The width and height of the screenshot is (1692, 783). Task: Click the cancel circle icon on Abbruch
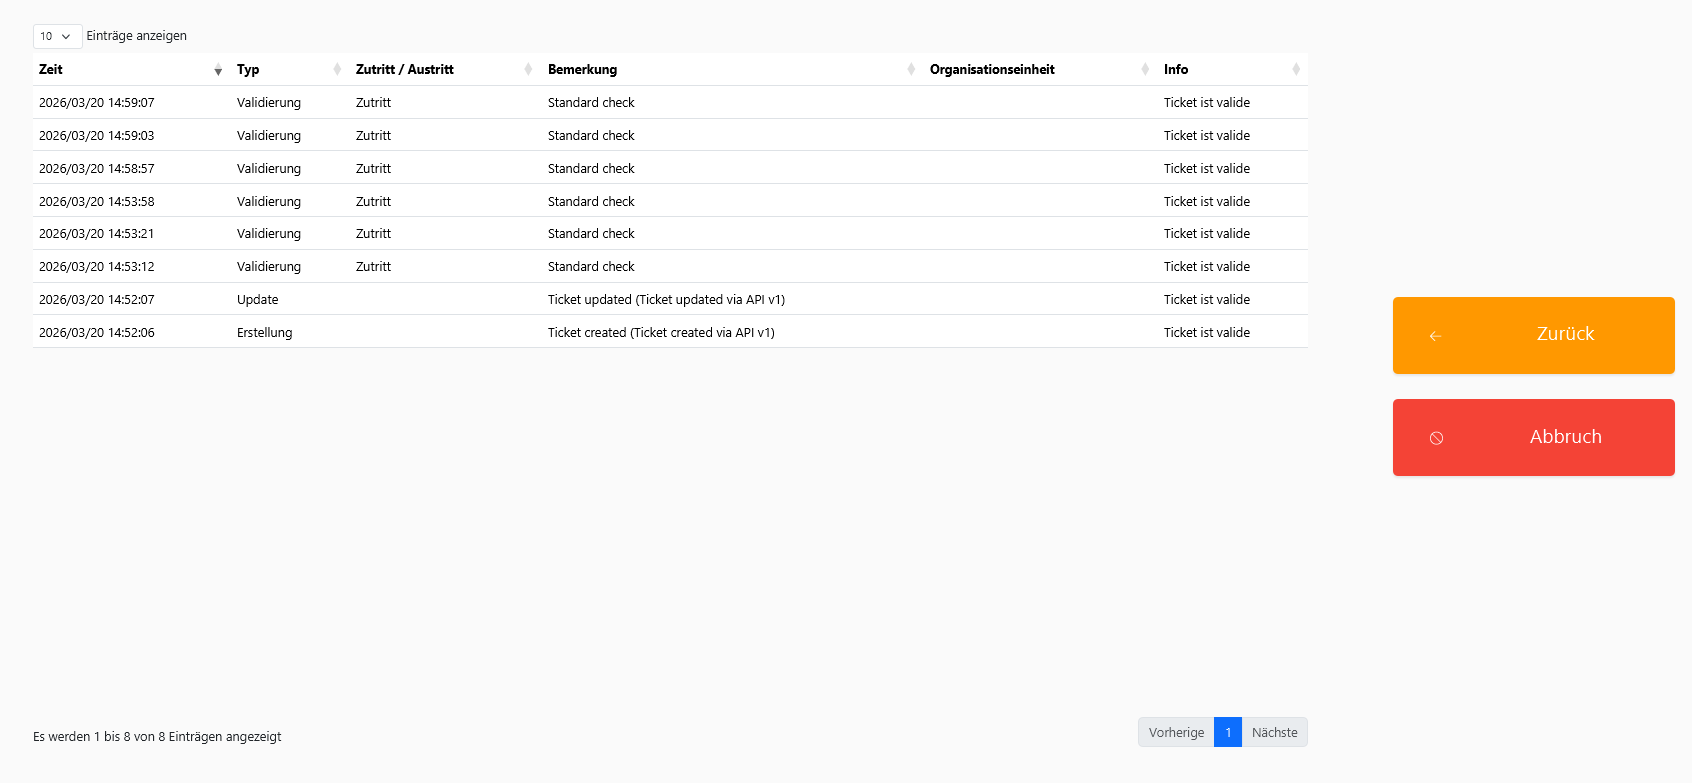point(1436,438)
